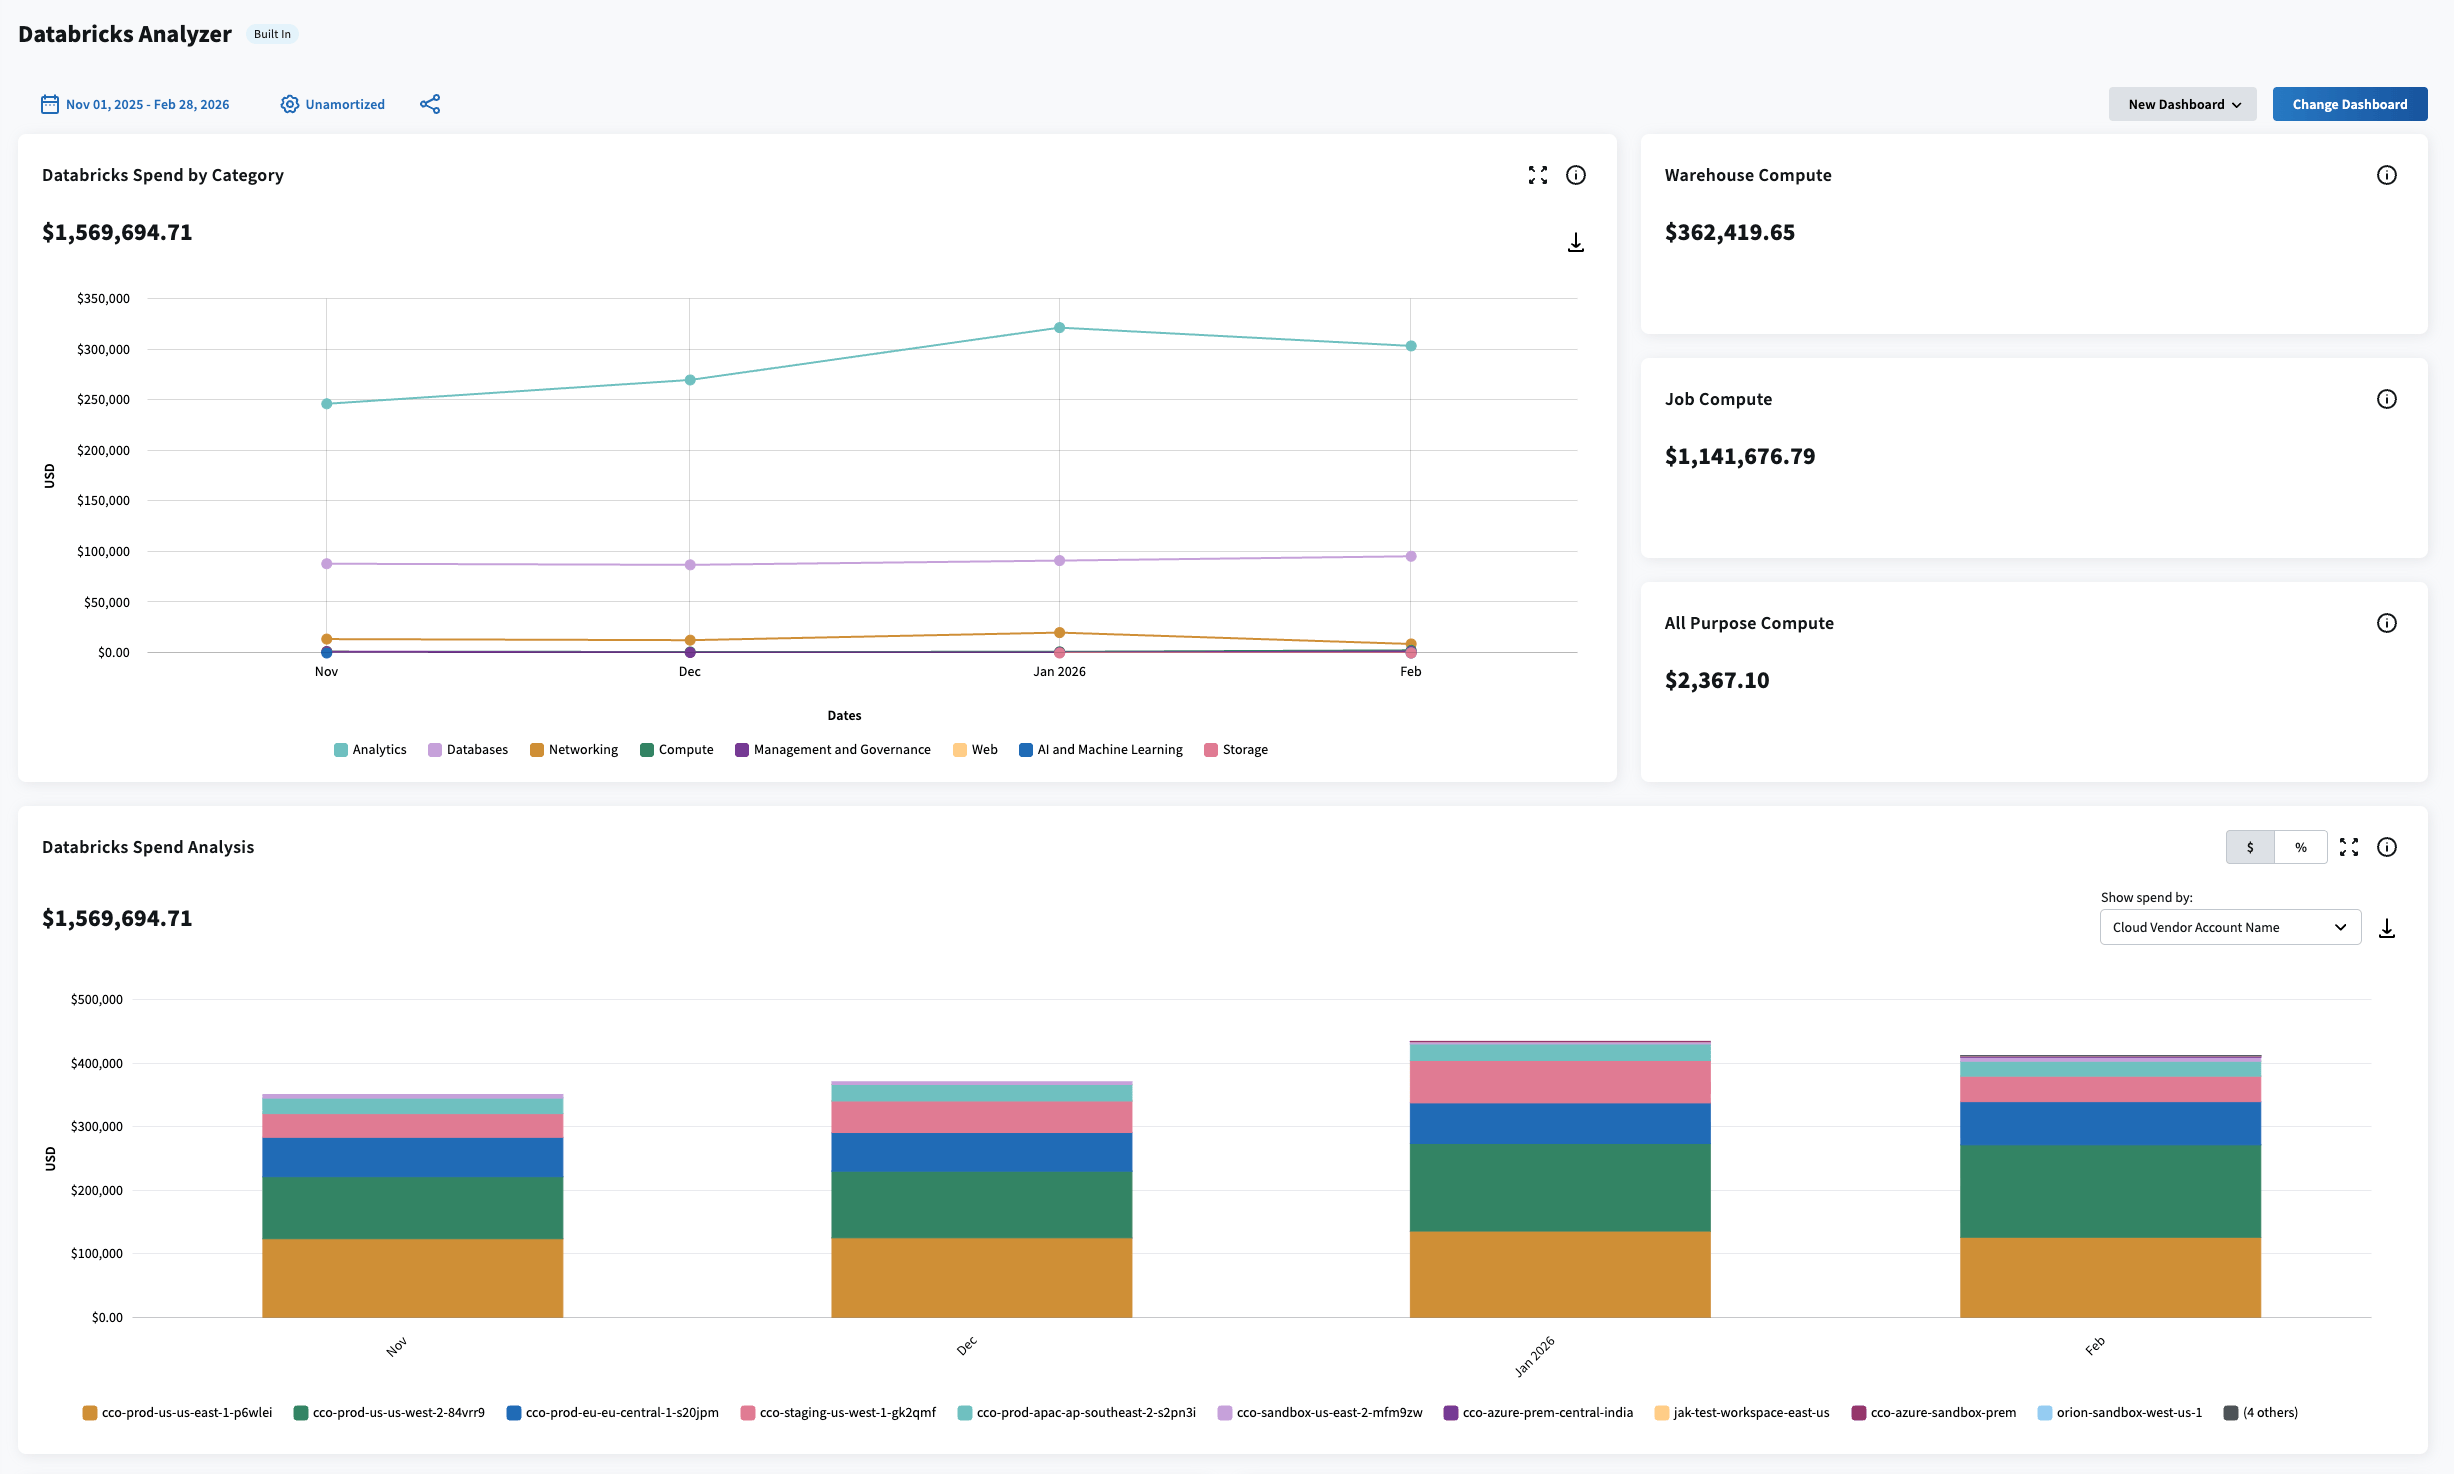The width and height of the screenshot is (2454, 1474).
Task: Toggle jak-test-workspace-east-us legend item
Action: (x=1742, y=1413)
